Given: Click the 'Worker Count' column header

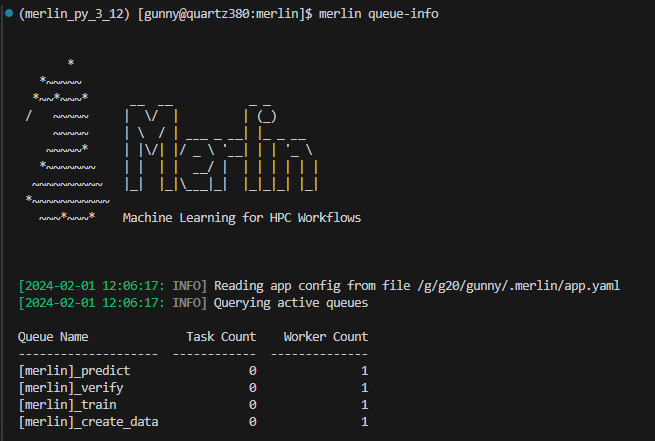Looking at the screenshot, I should coord(326,337).
